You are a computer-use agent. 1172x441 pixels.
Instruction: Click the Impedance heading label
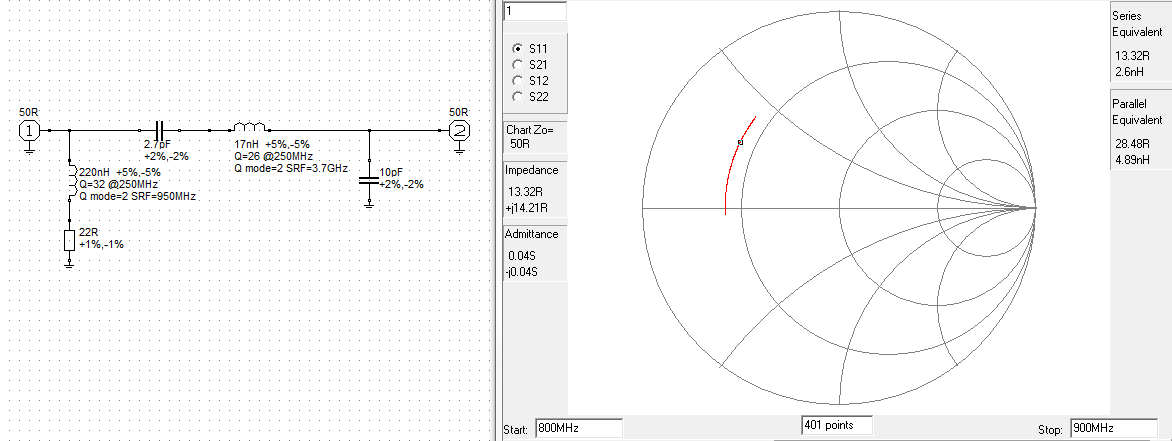[531, 170]
